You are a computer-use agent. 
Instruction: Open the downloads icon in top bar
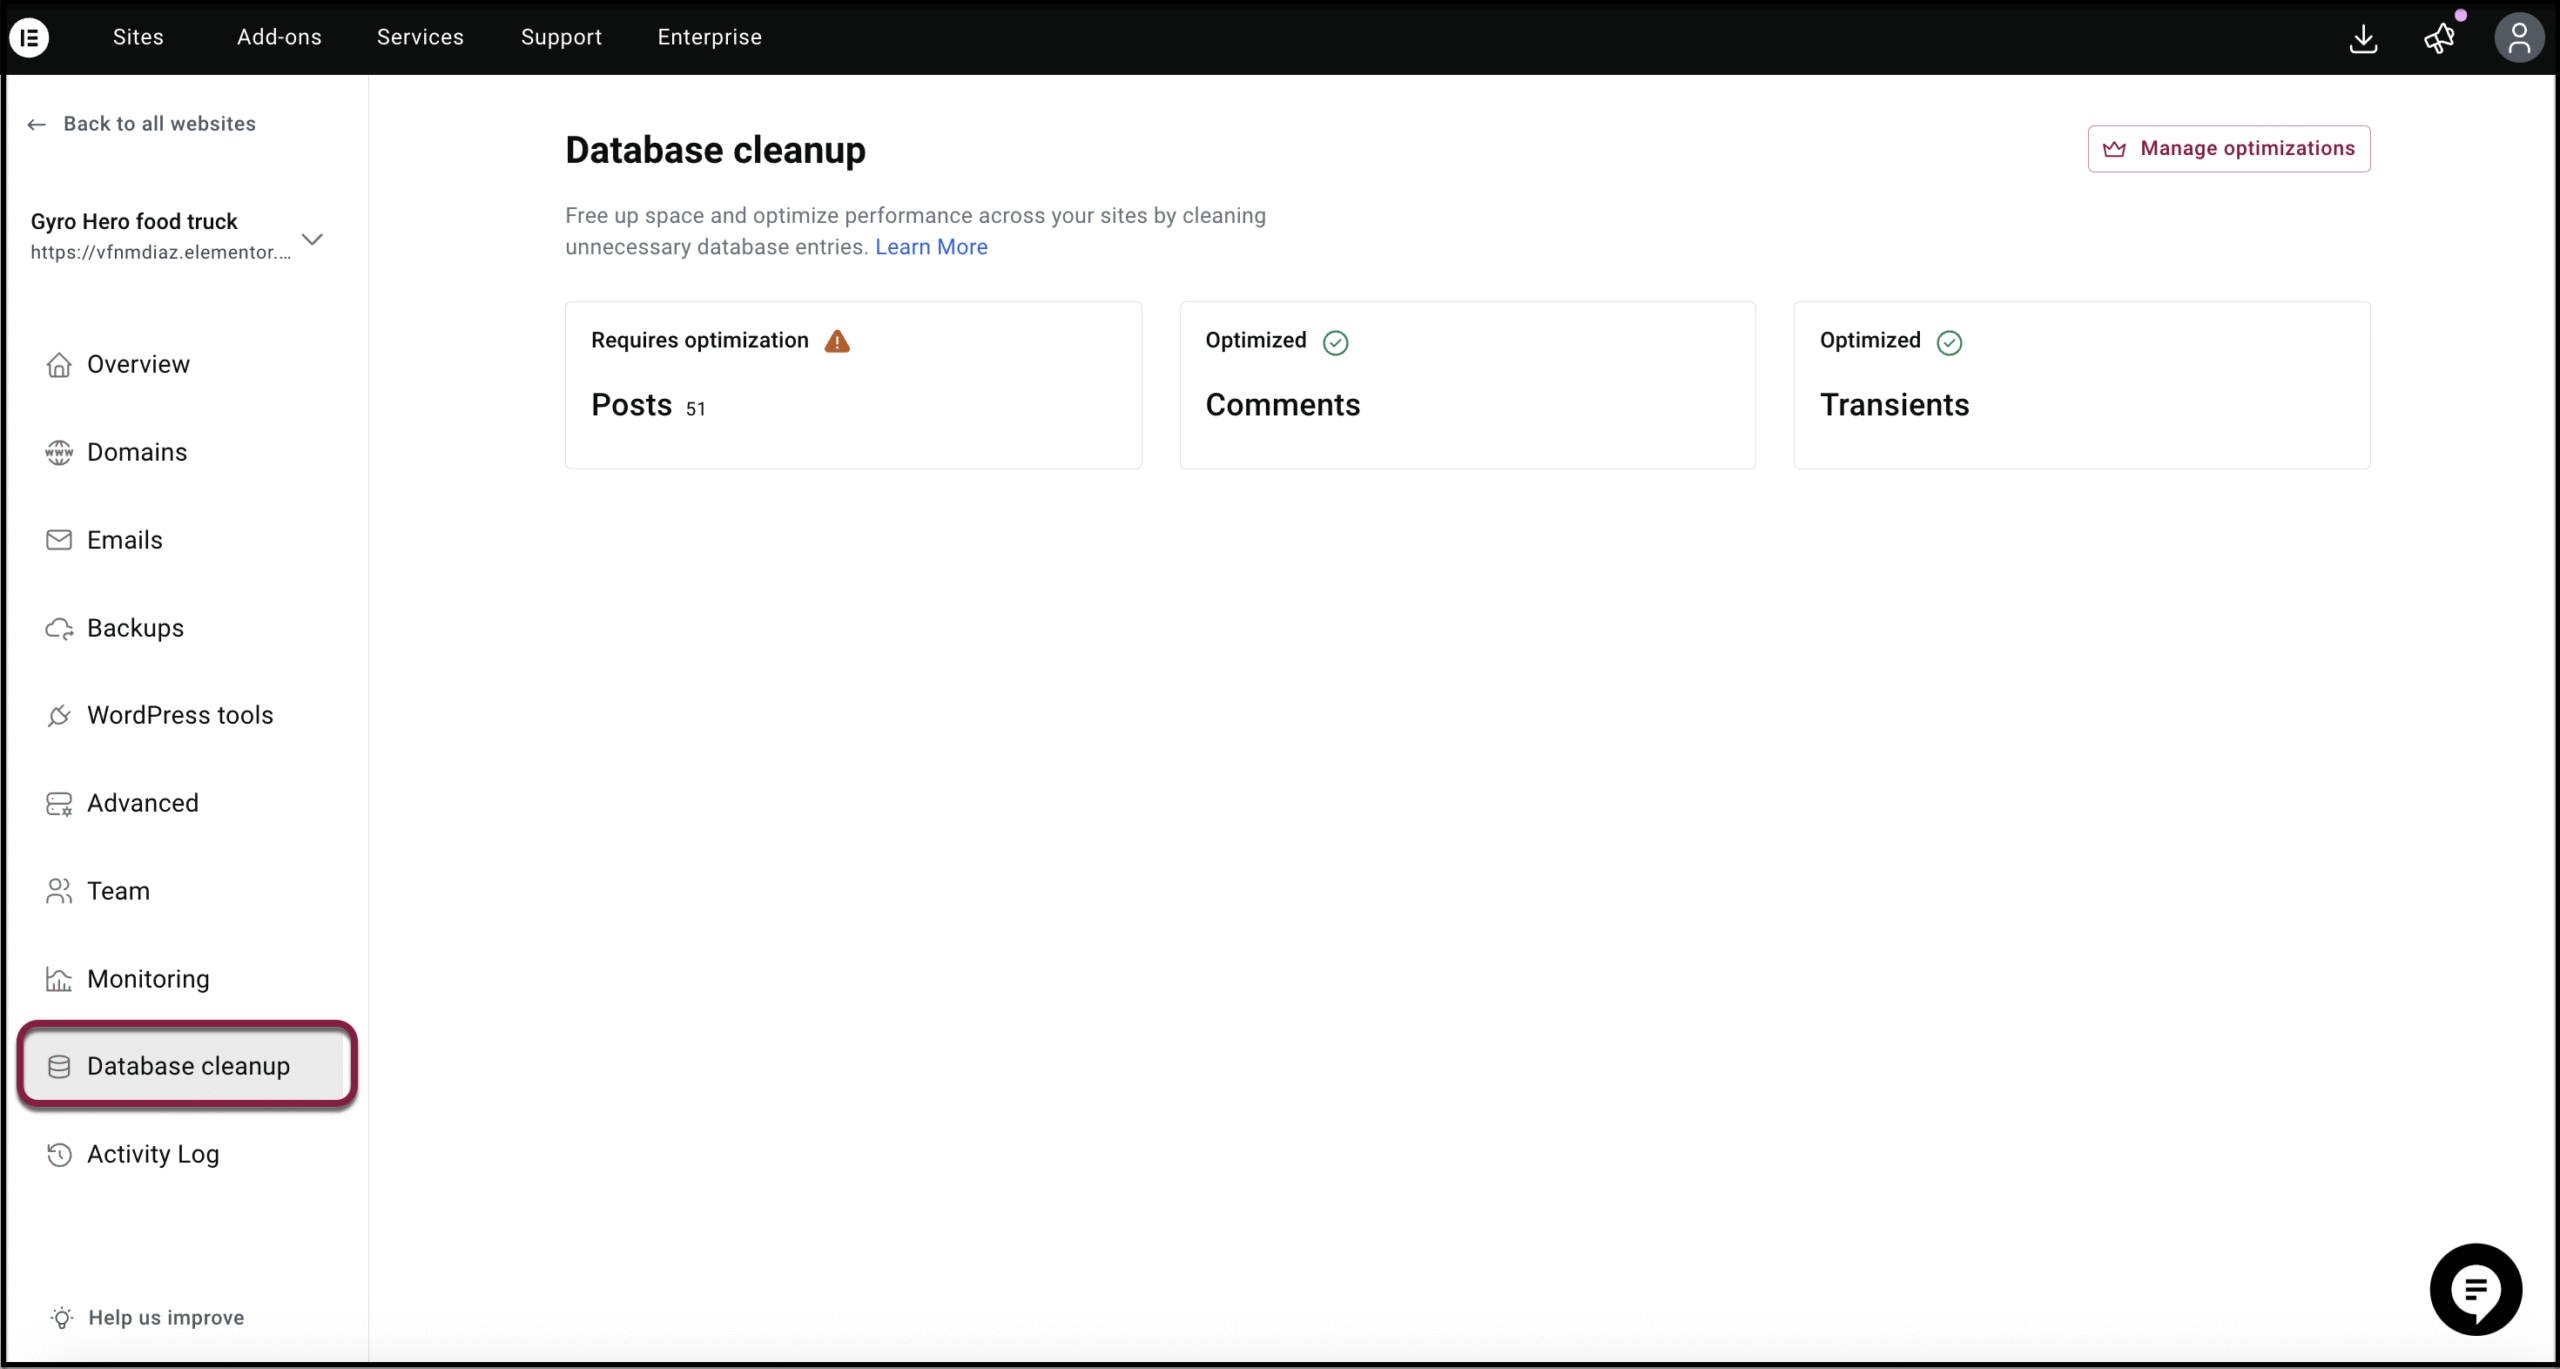[x=2363, y=39]
